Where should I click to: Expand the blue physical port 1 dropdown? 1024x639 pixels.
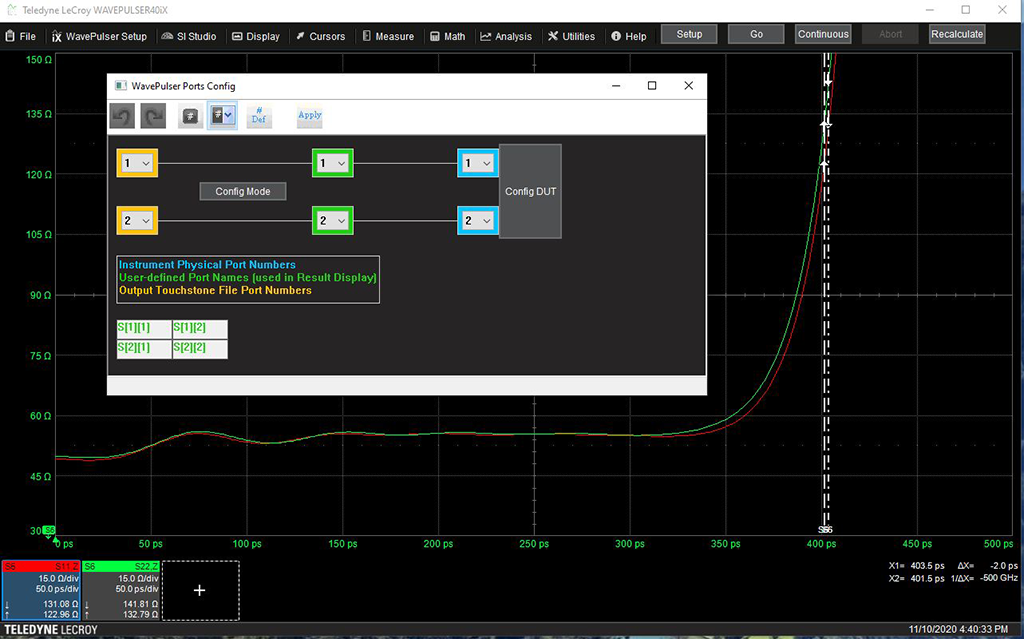pyautogui.click(x=479, y=162)
